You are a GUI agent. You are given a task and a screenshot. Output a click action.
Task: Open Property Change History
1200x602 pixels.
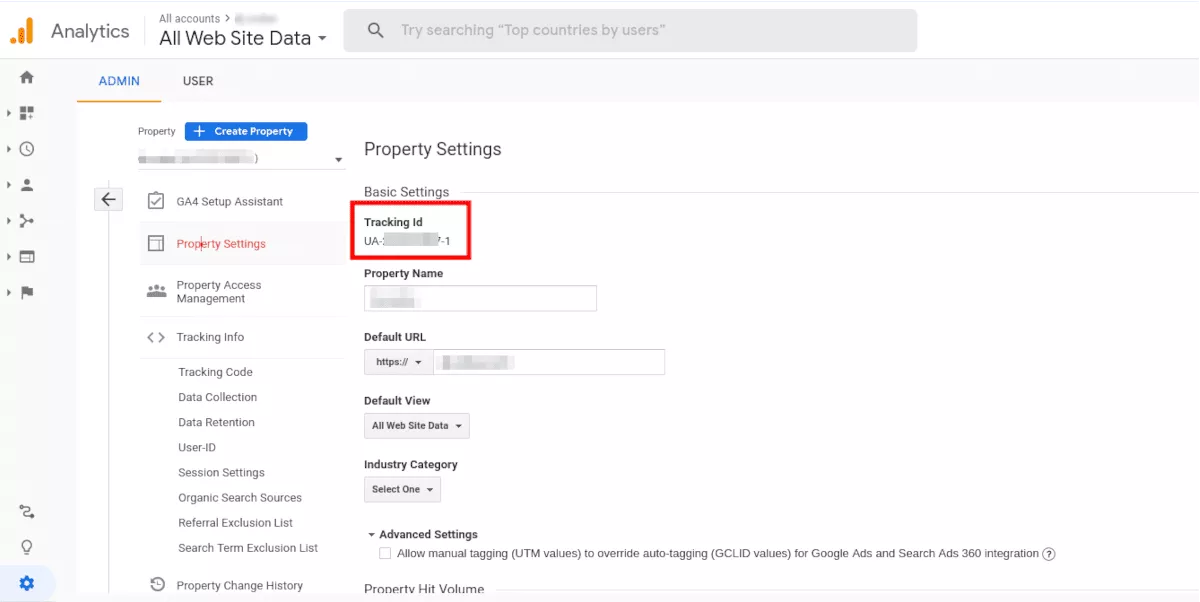[240, 585]
